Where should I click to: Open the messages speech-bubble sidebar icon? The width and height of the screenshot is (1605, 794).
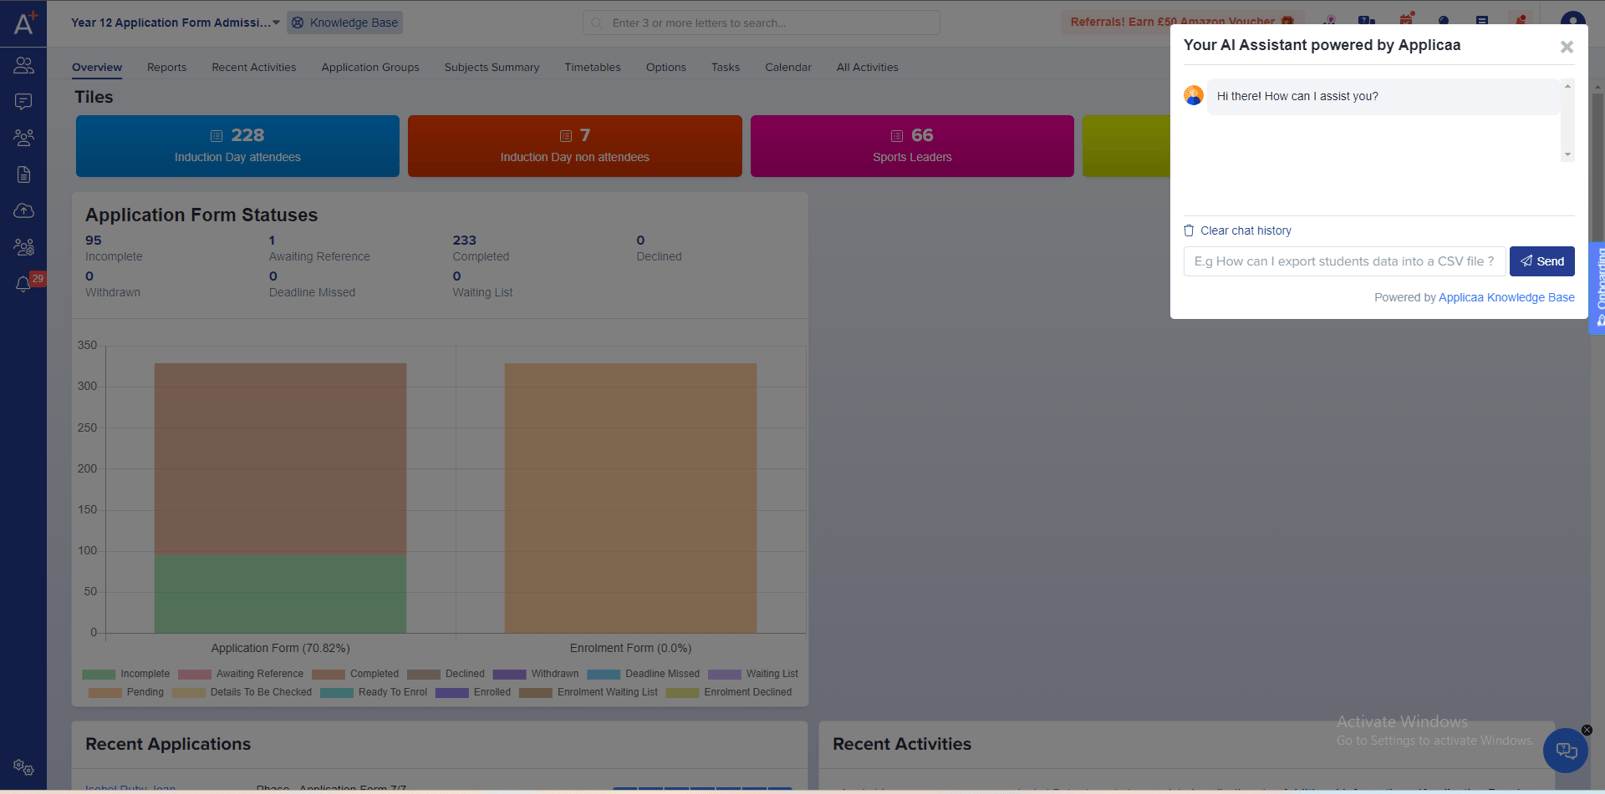pos(23,102)
